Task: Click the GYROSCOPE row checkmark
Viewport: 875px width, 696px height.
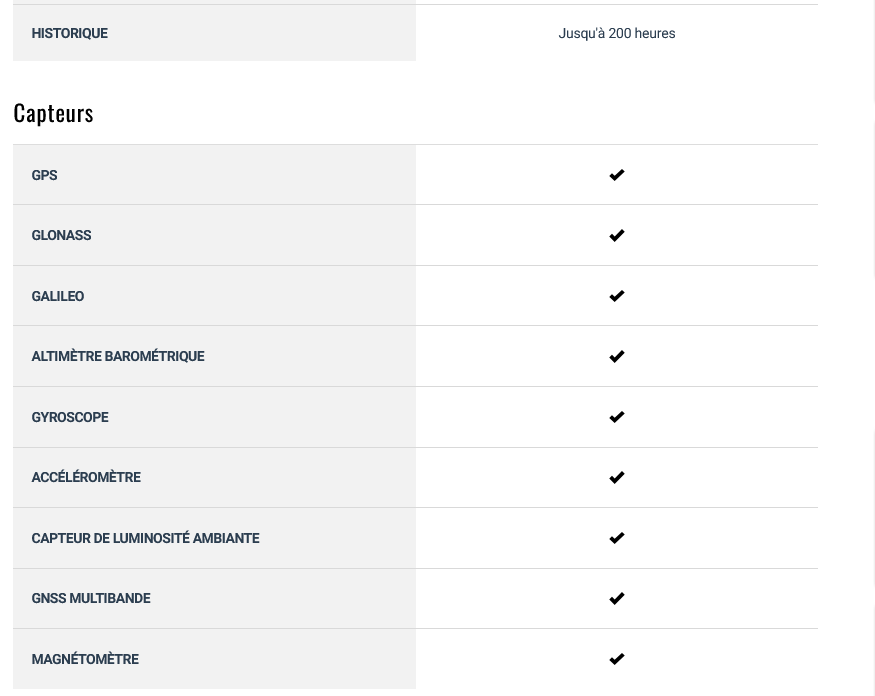Action: point(616,417)
